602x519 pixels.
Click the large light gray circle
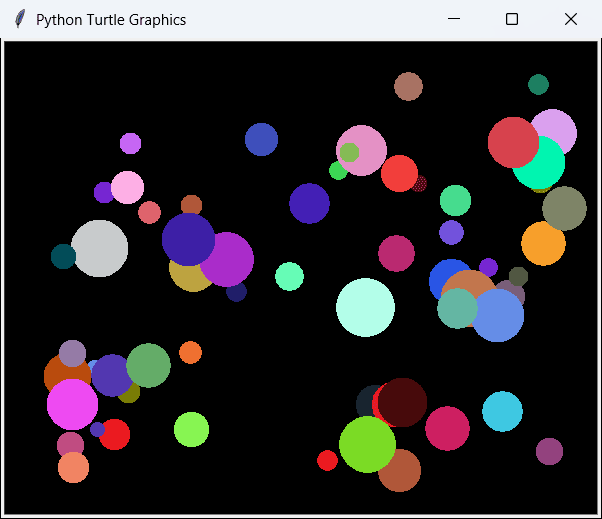pos(99,248)
